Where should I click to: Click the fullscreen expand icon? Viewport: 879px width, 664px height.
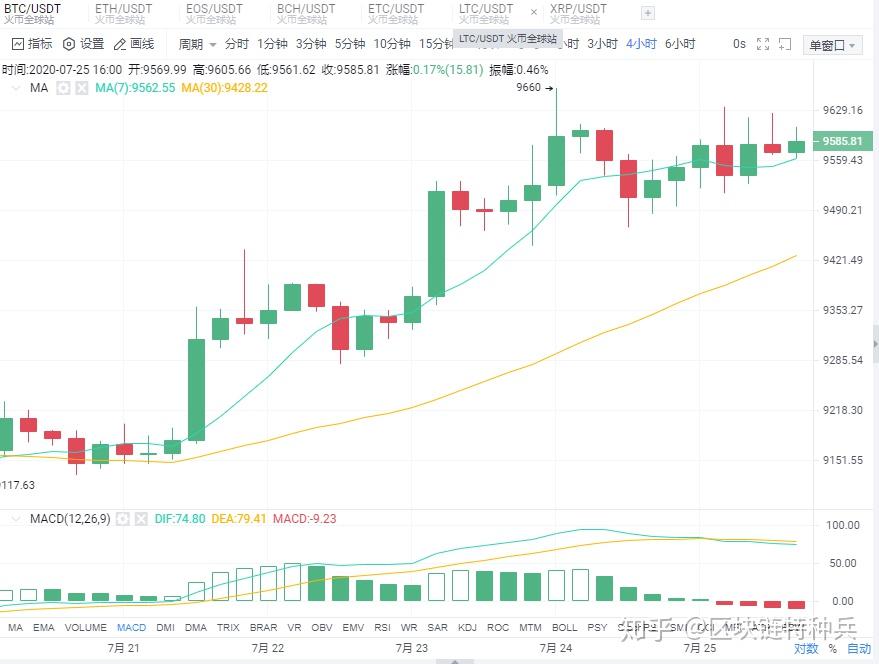click(763, 44)
